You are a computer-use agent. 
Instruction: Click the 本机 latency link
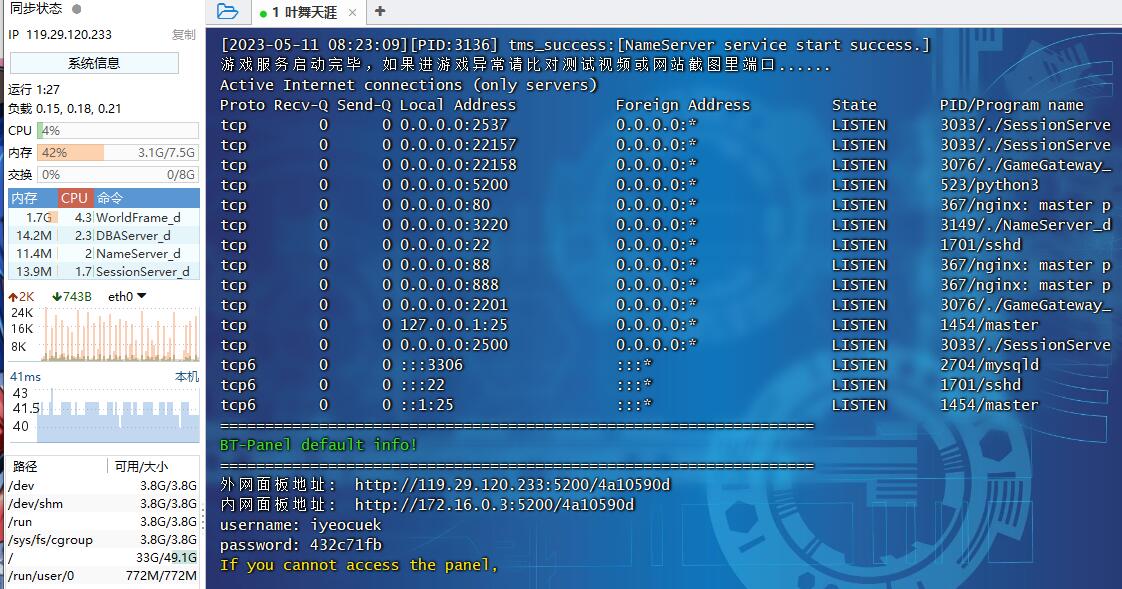coord(187,376)
